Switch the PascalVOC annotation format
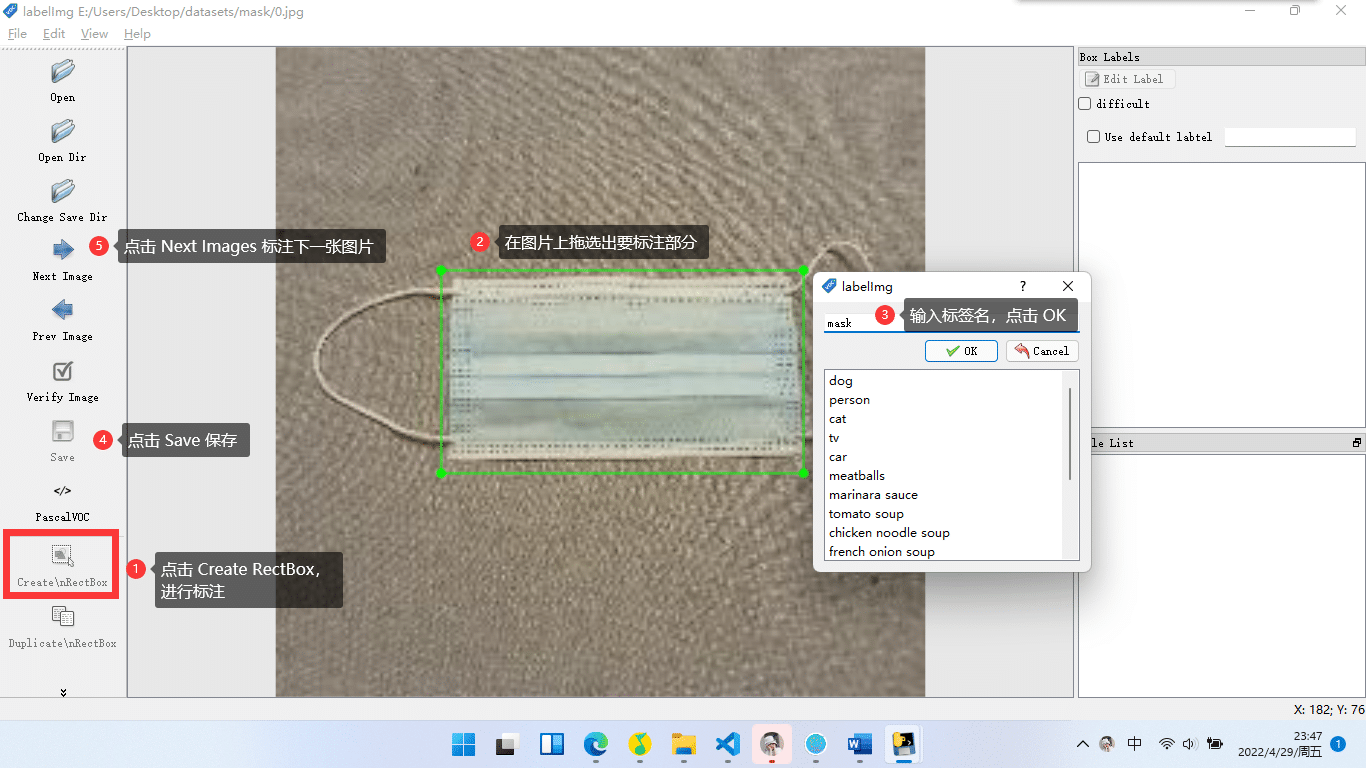Screen dimensions: 1366x768 63,492
